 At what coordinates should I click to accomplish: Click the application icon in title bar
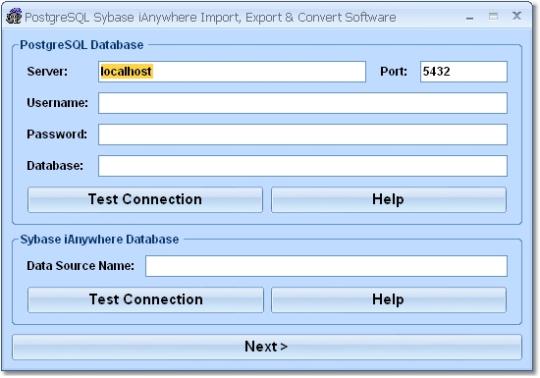click(14, 17)
